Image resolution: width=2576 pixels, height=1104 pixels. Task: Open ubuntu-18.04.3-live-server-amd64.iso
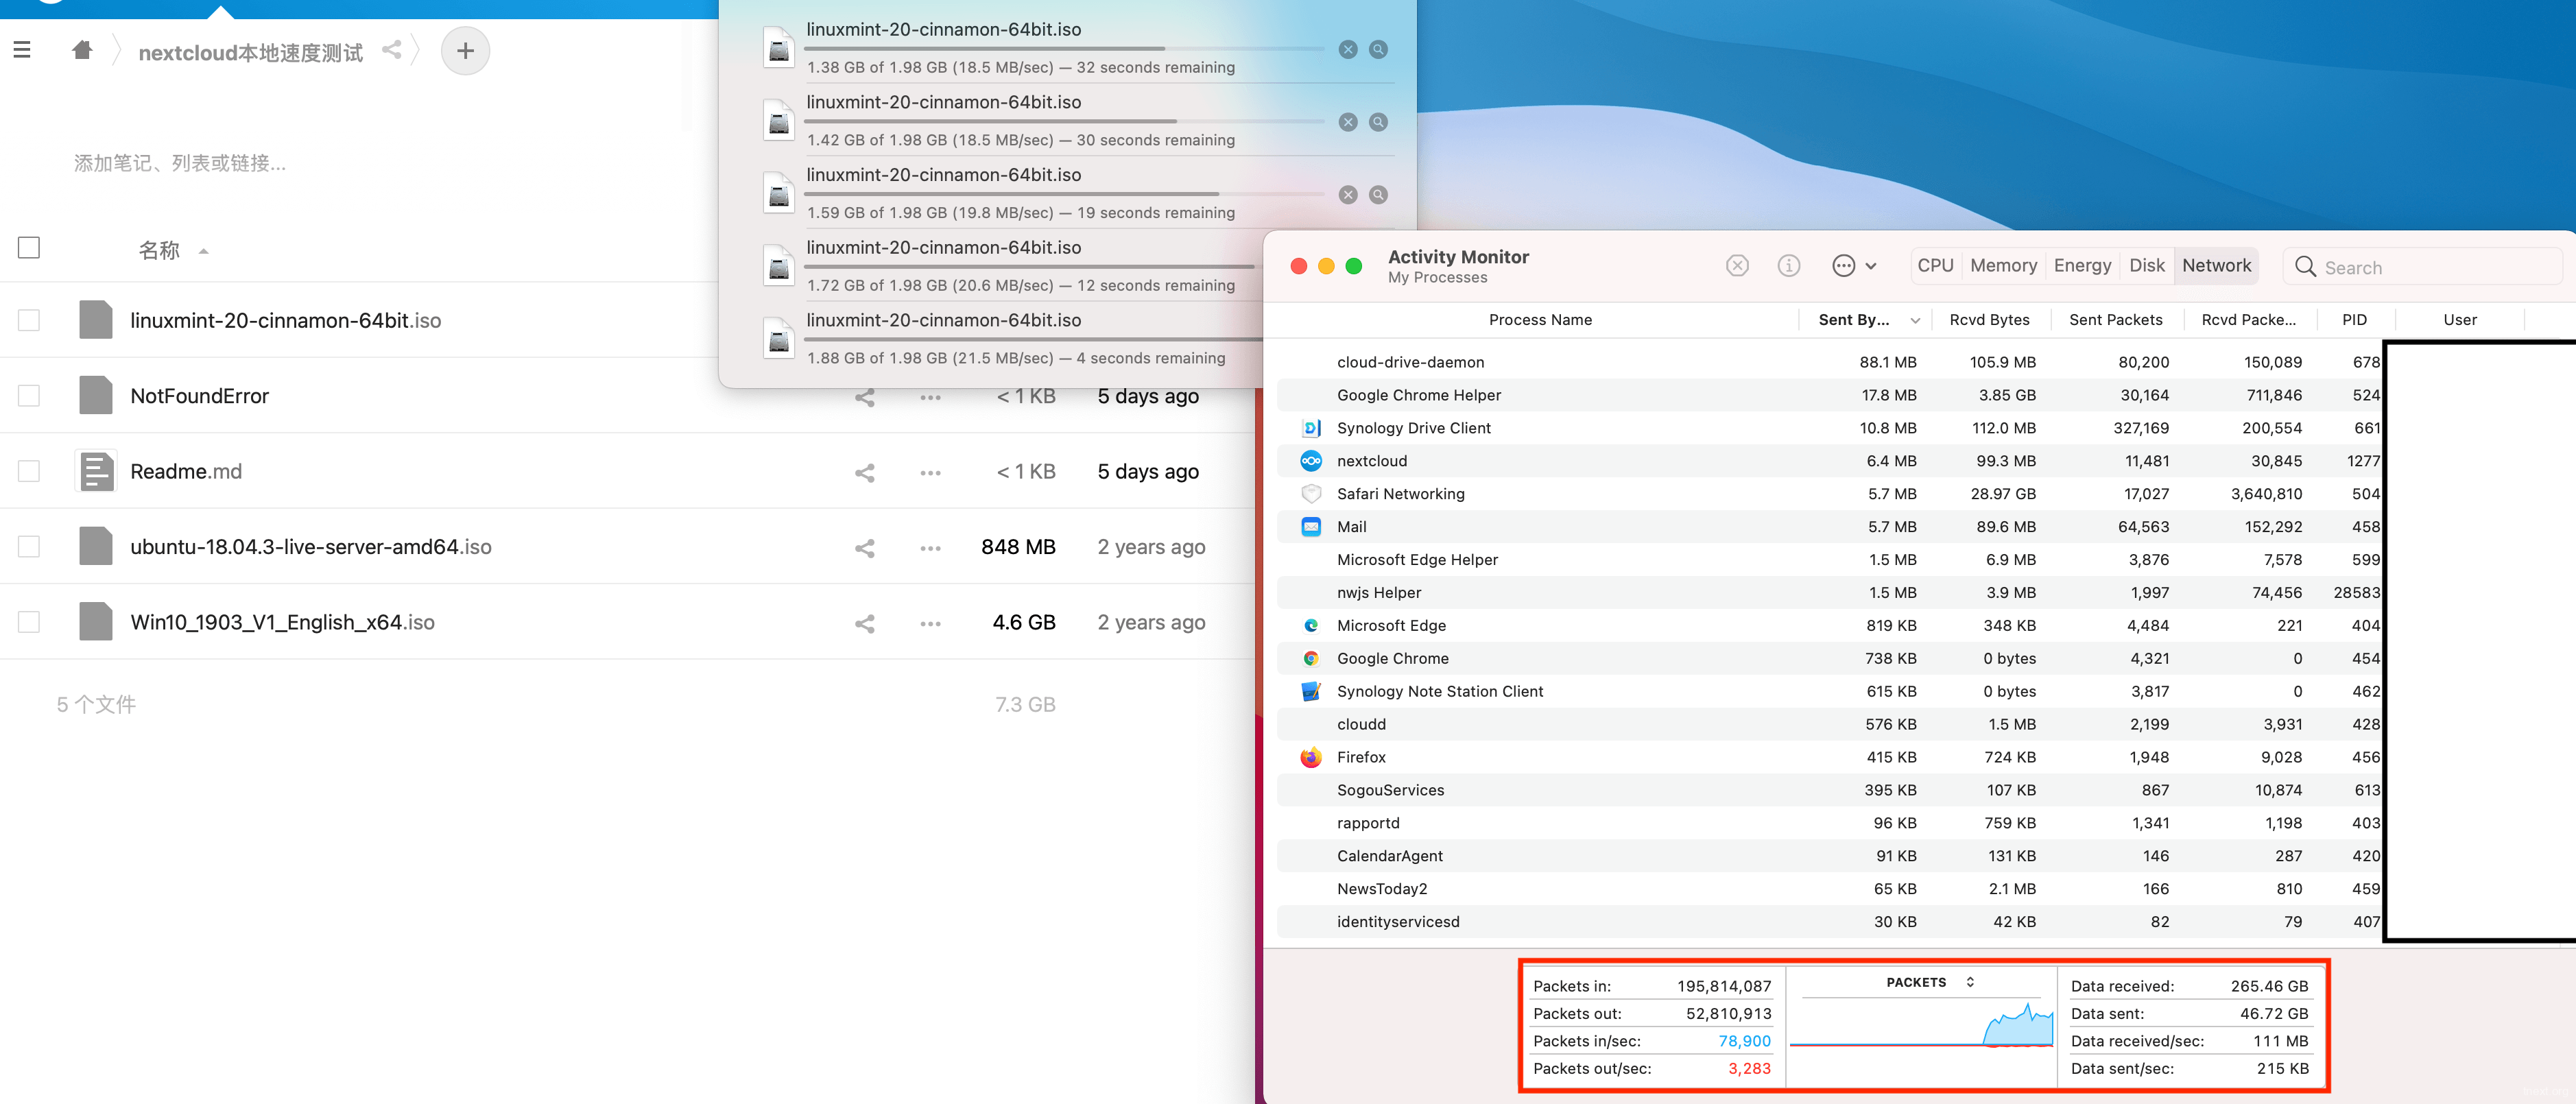point(310,547)
